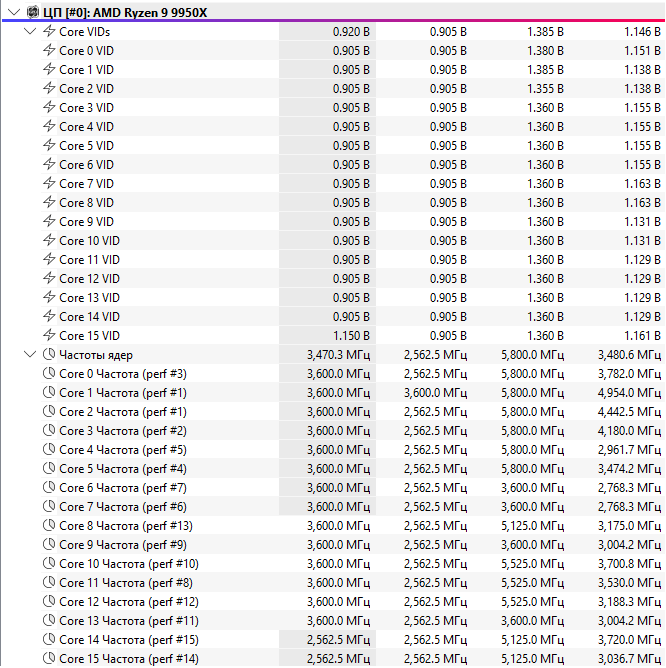The width and height of the screenshot is (666, 668).
Task: Click the lightning icon of Core 1 VID
Action: 49,69
